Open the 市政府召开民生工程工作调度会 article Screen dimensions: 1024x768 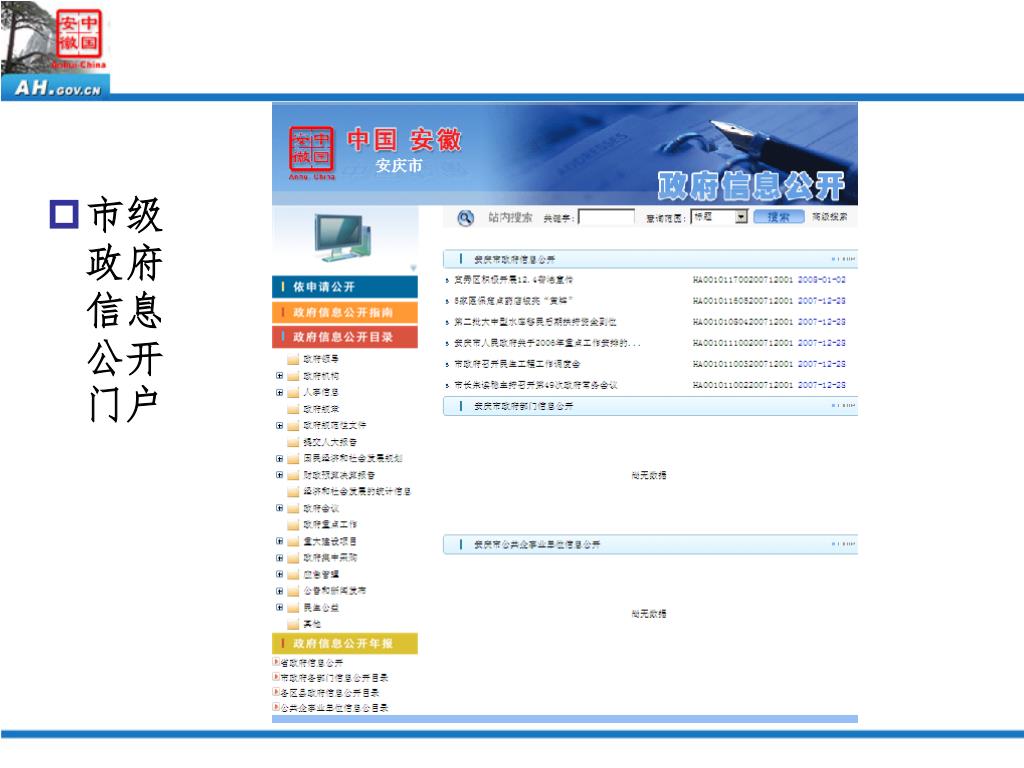click(x=517, y=364)
